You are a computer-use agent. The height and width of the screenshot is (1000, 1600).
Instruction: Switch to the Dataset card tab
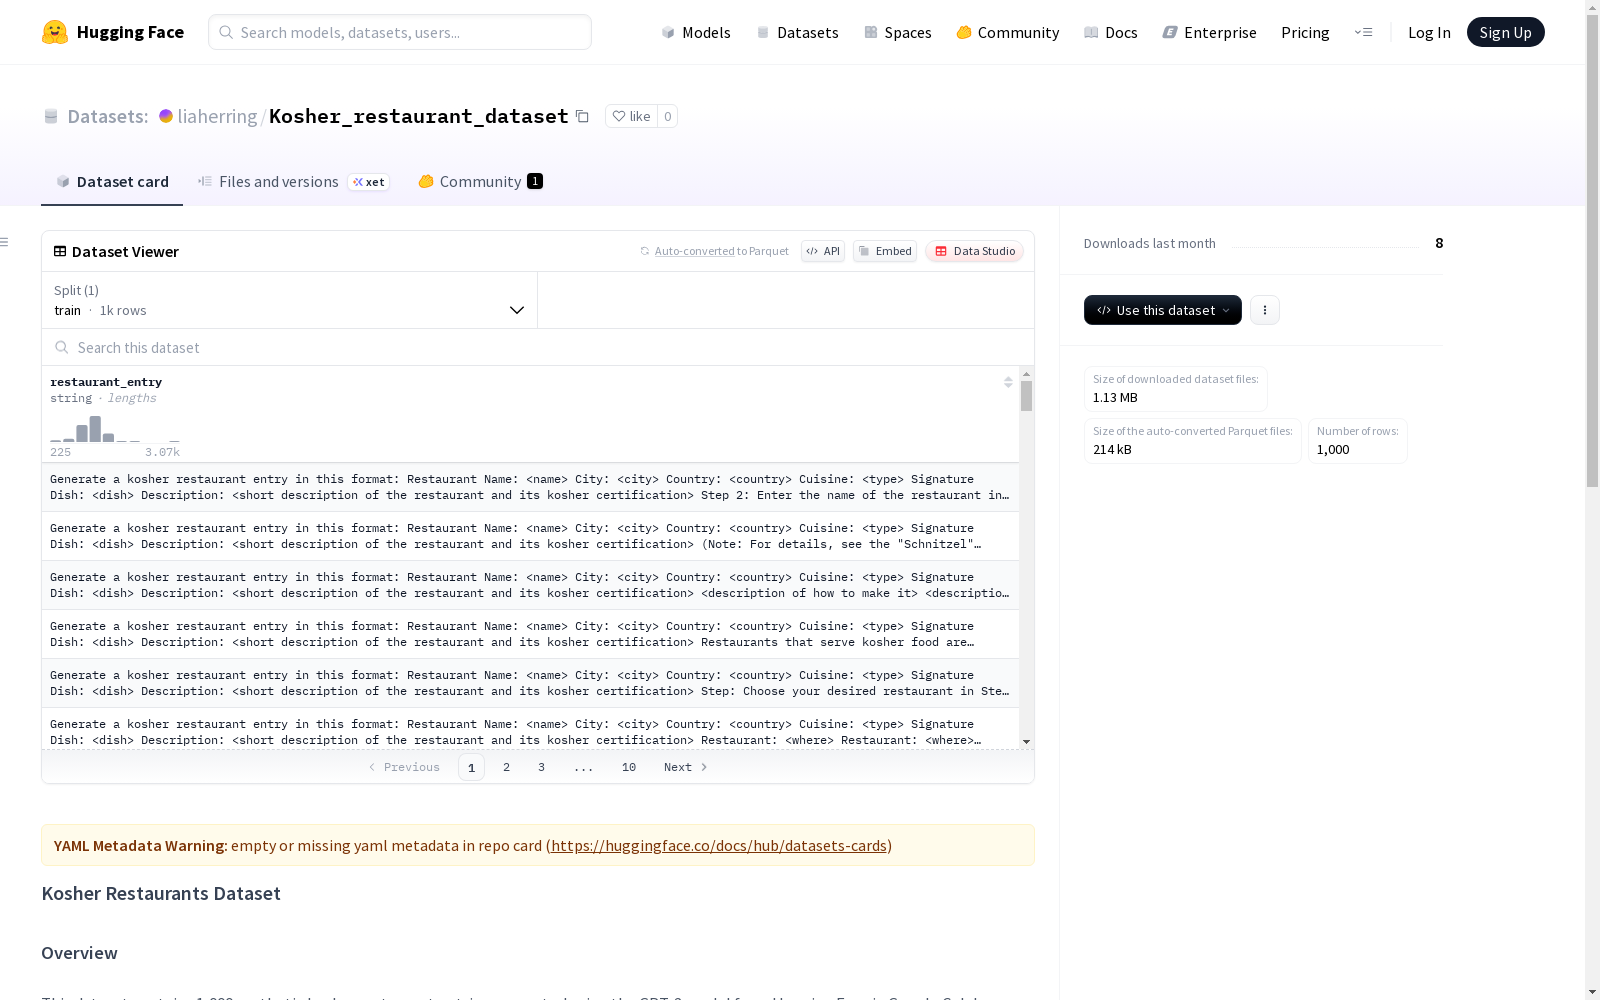click(112, 181)
